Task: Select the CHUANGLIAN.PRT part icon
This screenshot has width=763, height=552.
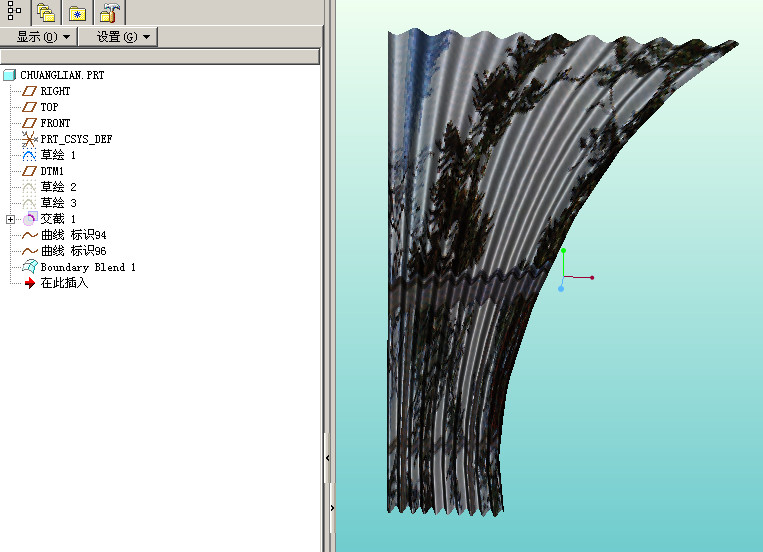Action: coord(9,75)
